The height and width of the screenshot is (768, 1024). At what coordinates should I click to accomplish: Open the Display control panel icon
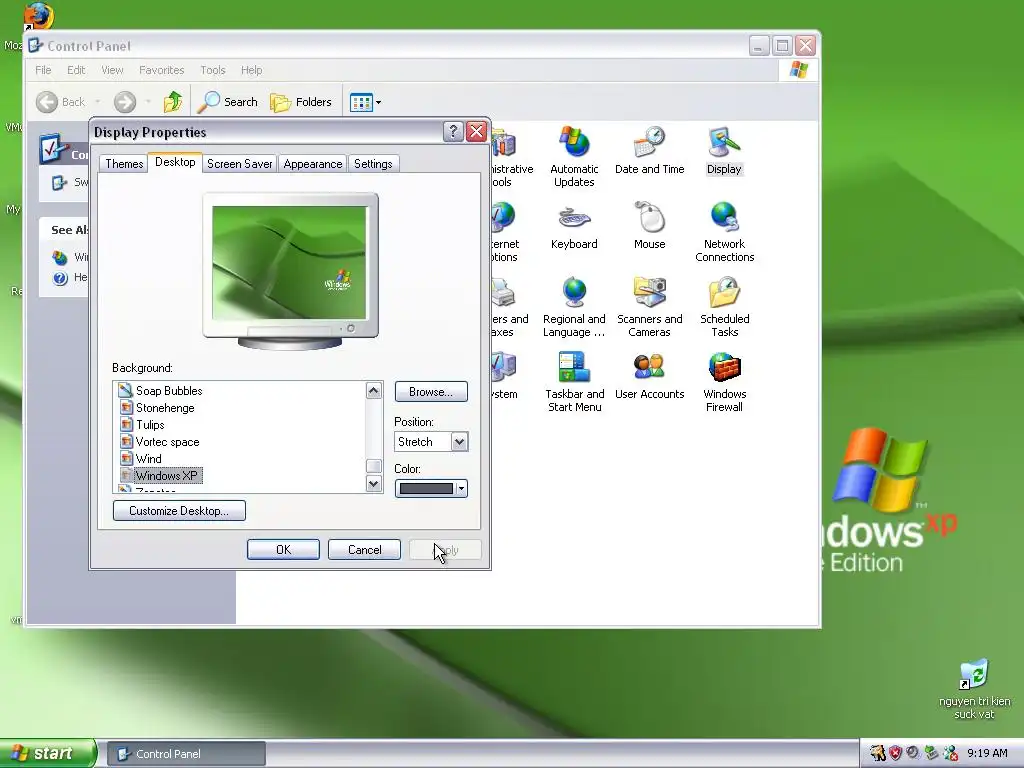(724, 151)
